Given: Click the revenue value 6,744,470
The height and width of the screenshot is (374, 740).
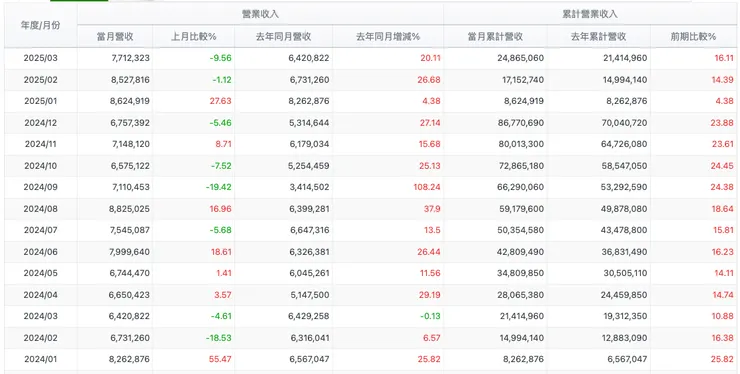Looking at the screenshot, I should point(130,273).
